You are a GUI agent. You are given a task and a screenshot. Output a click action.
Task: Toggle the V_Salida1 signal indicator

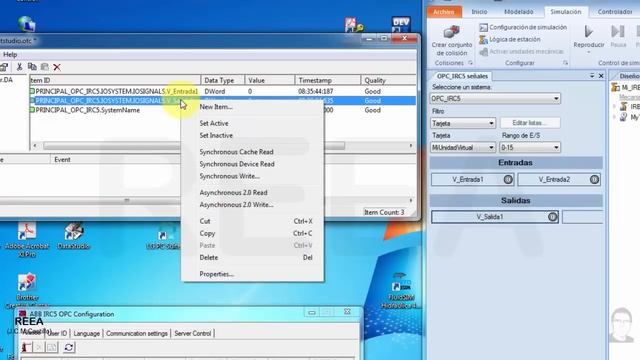(x=553, y=217)
